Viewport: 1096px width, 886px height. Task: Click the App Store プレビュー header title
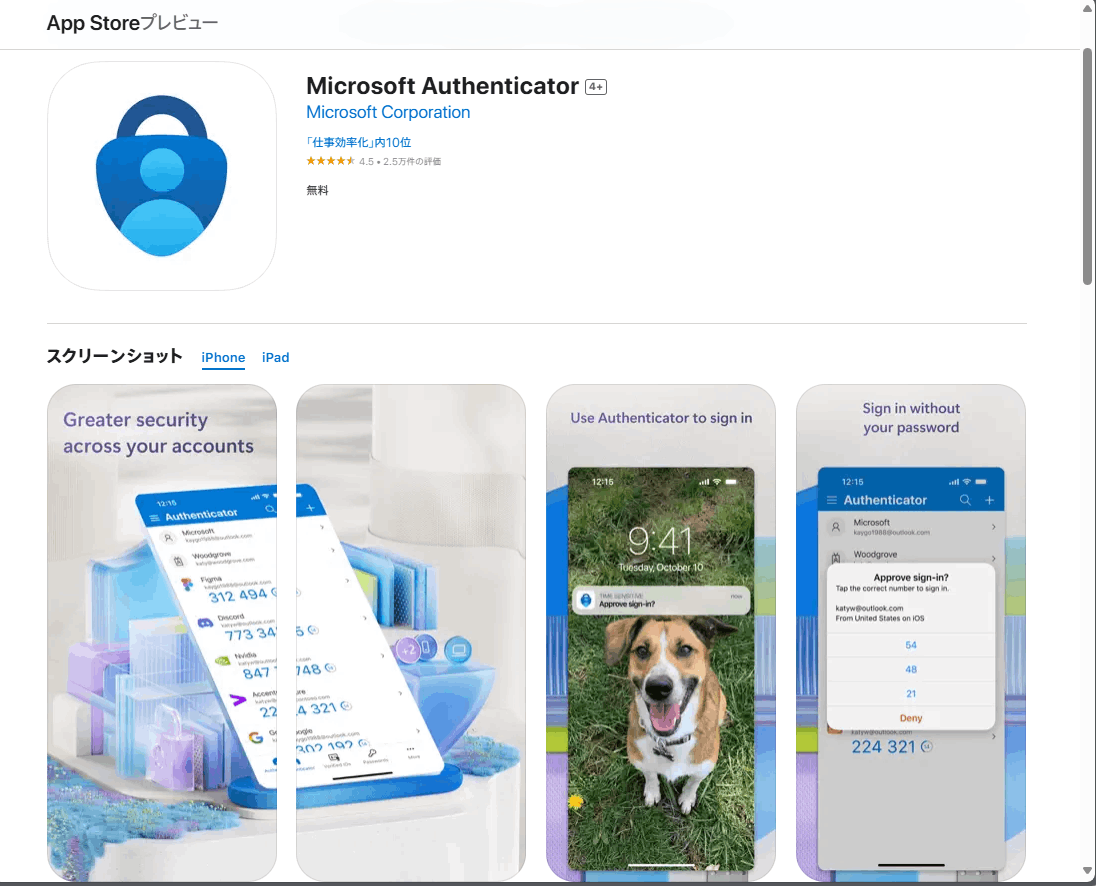(x=132, y=23)
